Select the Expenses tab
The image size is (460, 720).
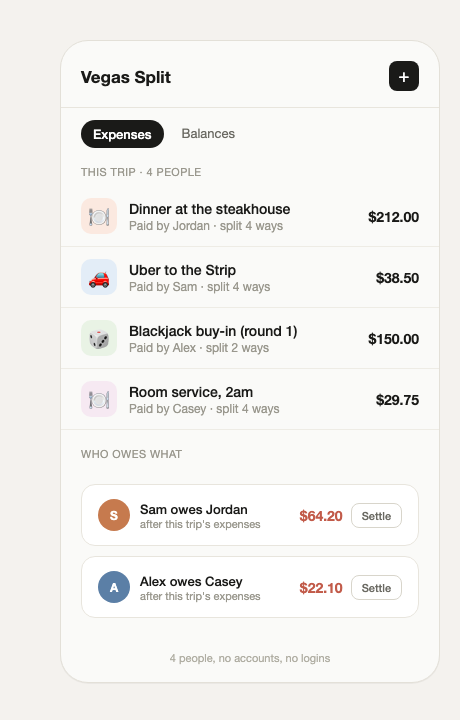(x=122, y=134)
